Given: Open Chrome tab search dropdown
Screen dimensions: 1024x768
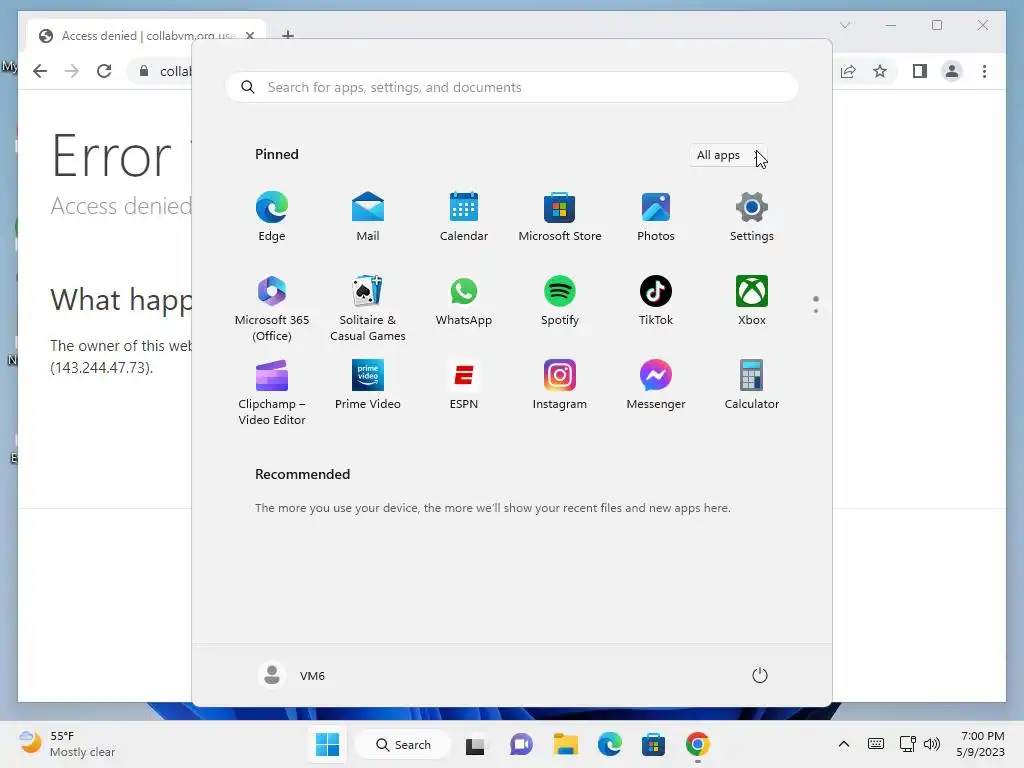Looking at the screenshot, I should pos(845,25).
